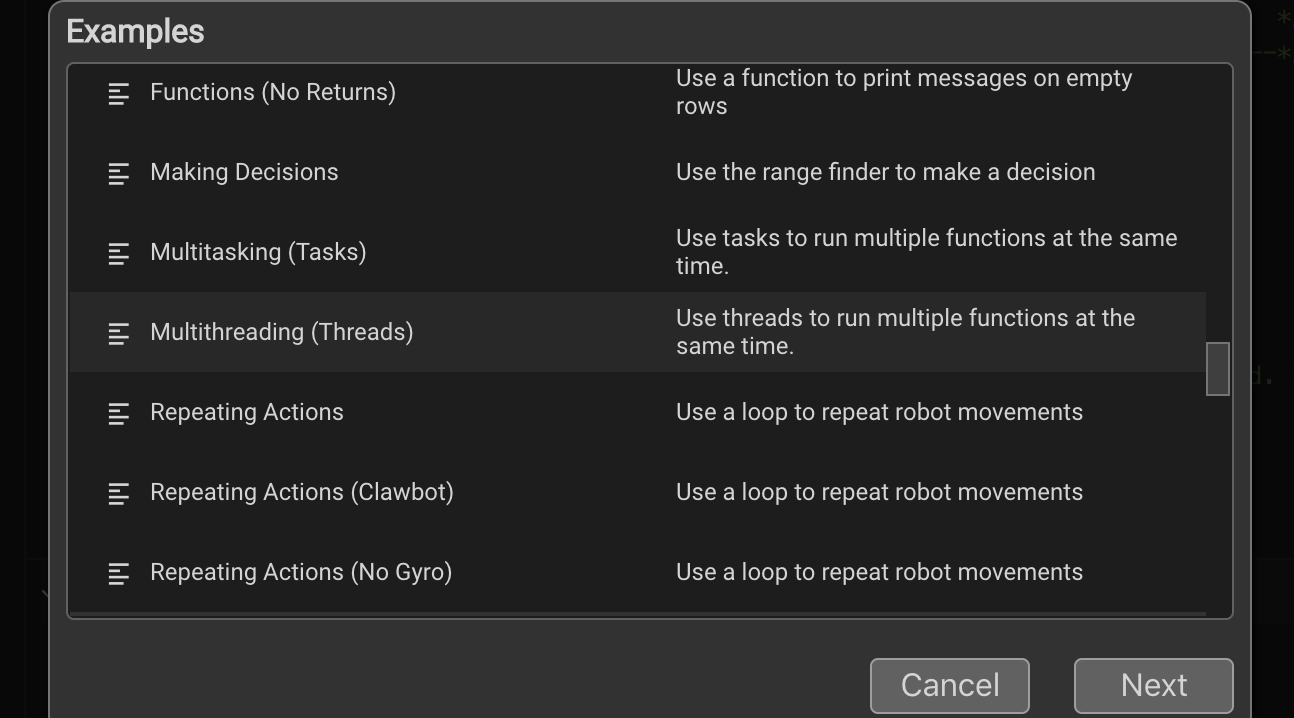1294x718 pixels.
Task: Select the Making Decisions example
Action: 244,172
